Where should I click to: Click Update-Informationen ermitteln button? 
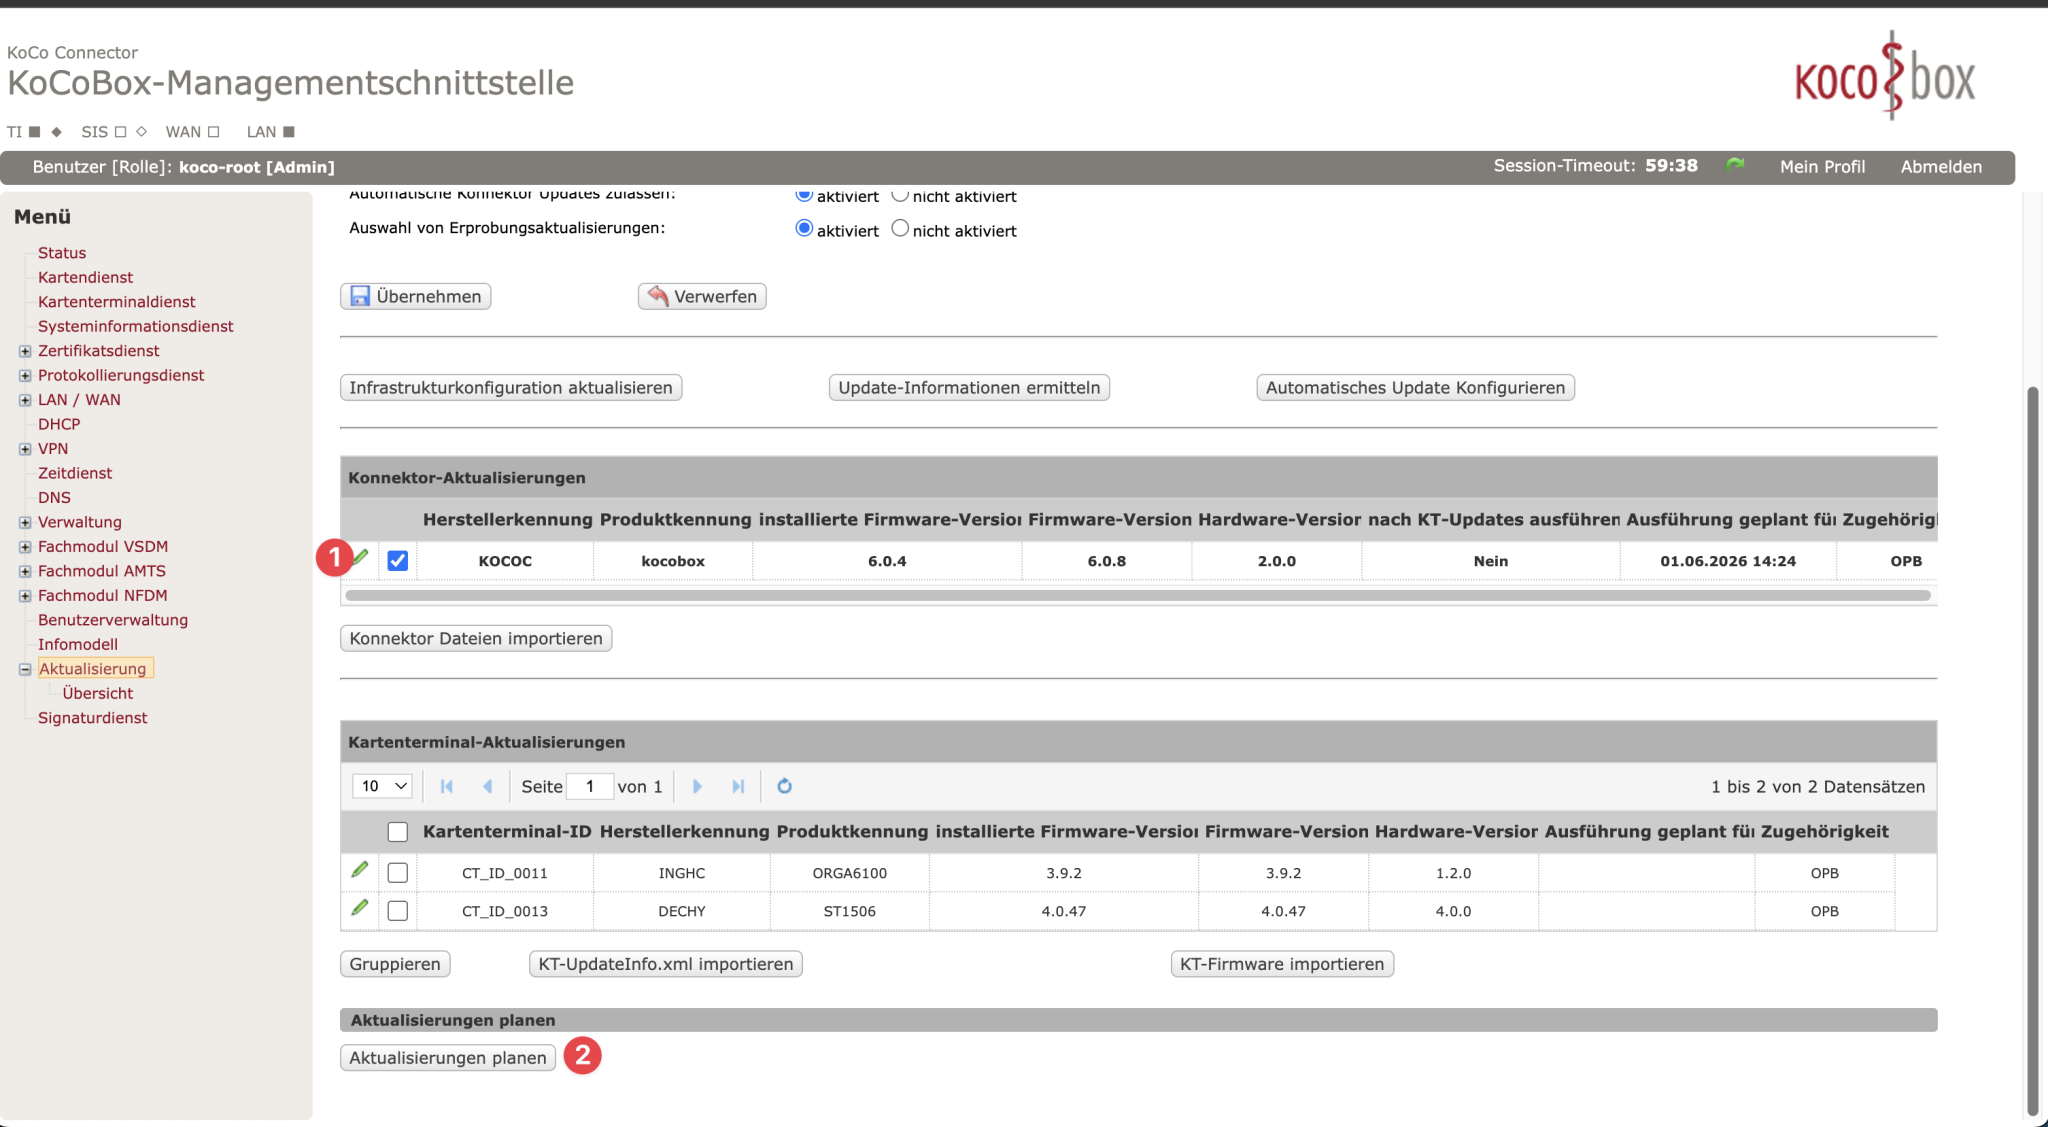pyautogui.click(x=969, y=387)
